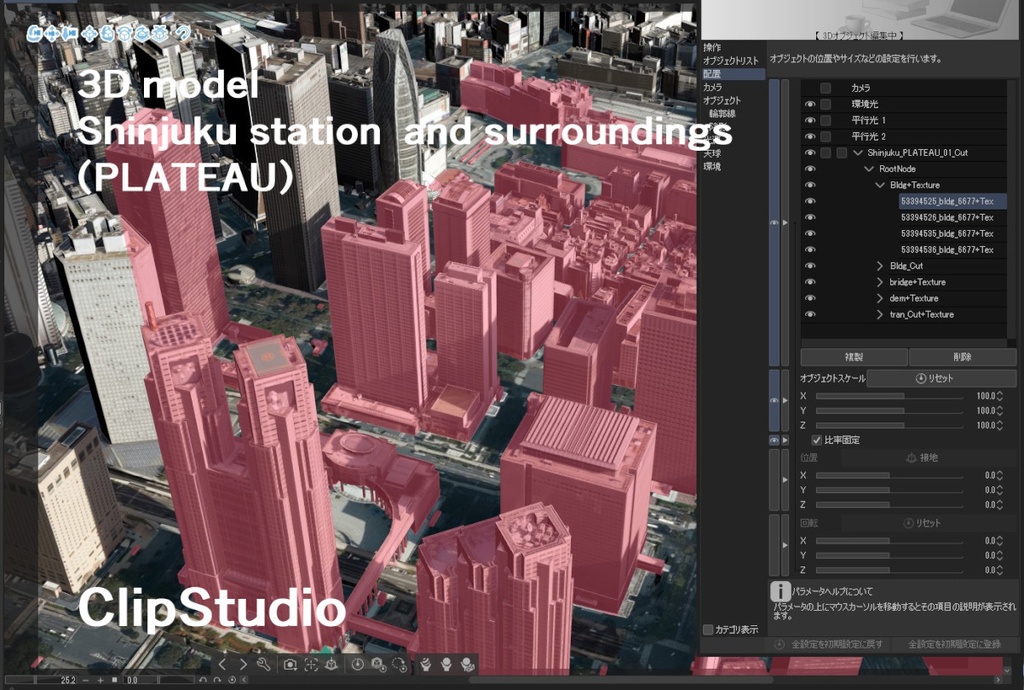
Task: Select the camera pan icon at top left
Action: (53, 32)
